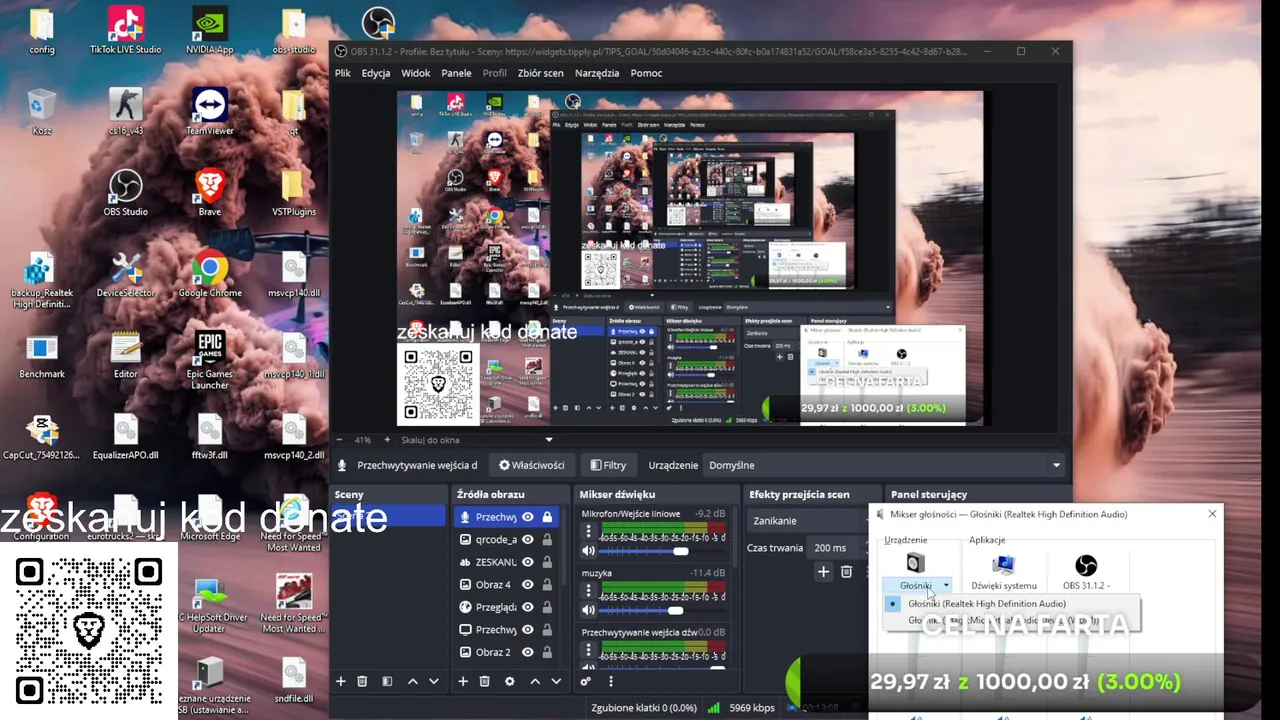Mute the Mikrofon/Wejście liniowe channel
The image size is (1280, 720).
[588, 551]
